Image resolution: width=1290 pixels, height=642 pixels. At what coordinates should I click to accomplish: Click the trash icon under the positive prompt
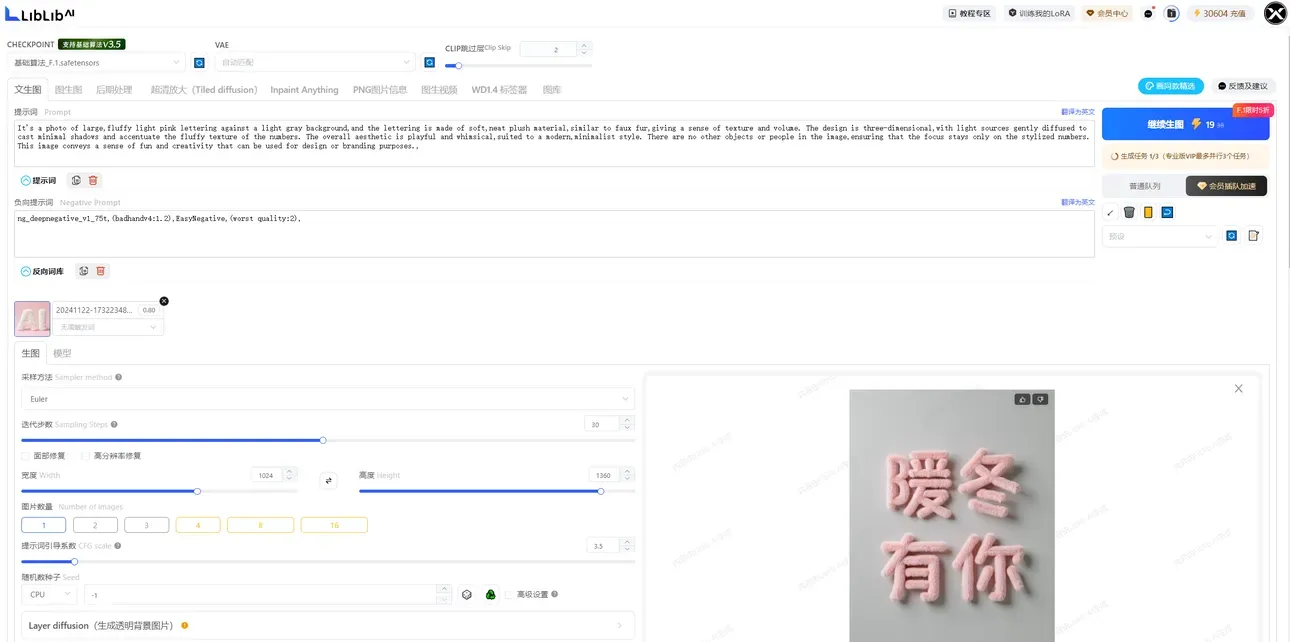coord(93,180)
